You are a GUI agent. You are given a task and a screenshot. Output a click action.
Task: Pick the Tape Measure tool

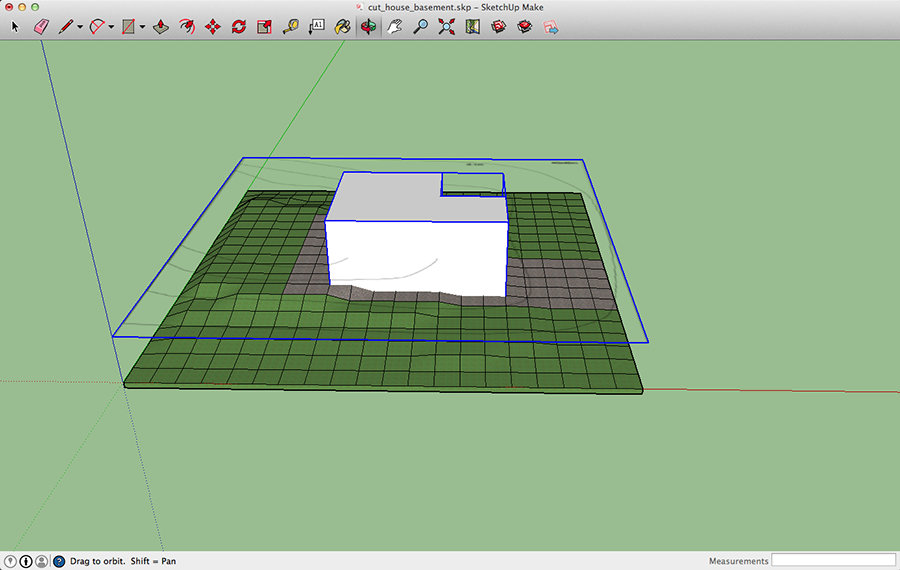[x=291, y=26]
